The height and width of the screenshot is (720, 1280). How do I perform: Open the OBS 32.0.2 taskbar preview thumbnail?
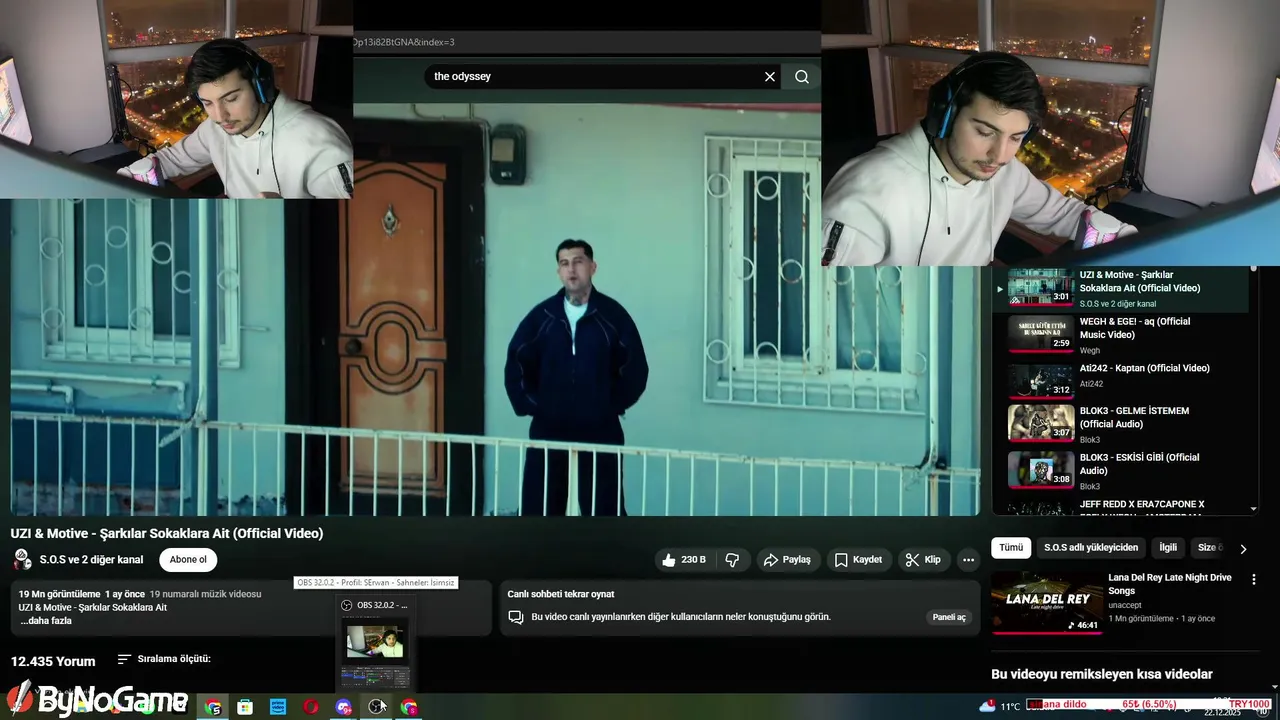pyautogui.click(x=375, y=655)
